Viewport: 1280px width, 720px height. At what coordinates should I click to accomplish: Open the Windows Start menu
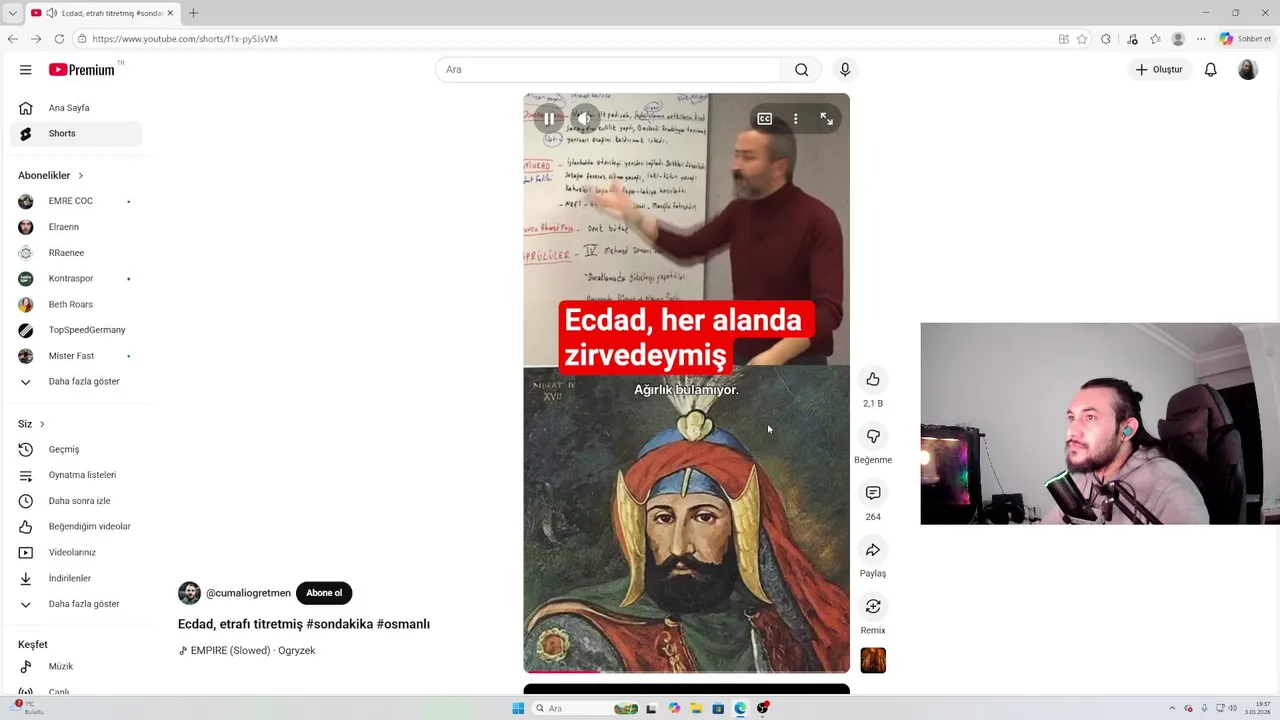[518, 708]
